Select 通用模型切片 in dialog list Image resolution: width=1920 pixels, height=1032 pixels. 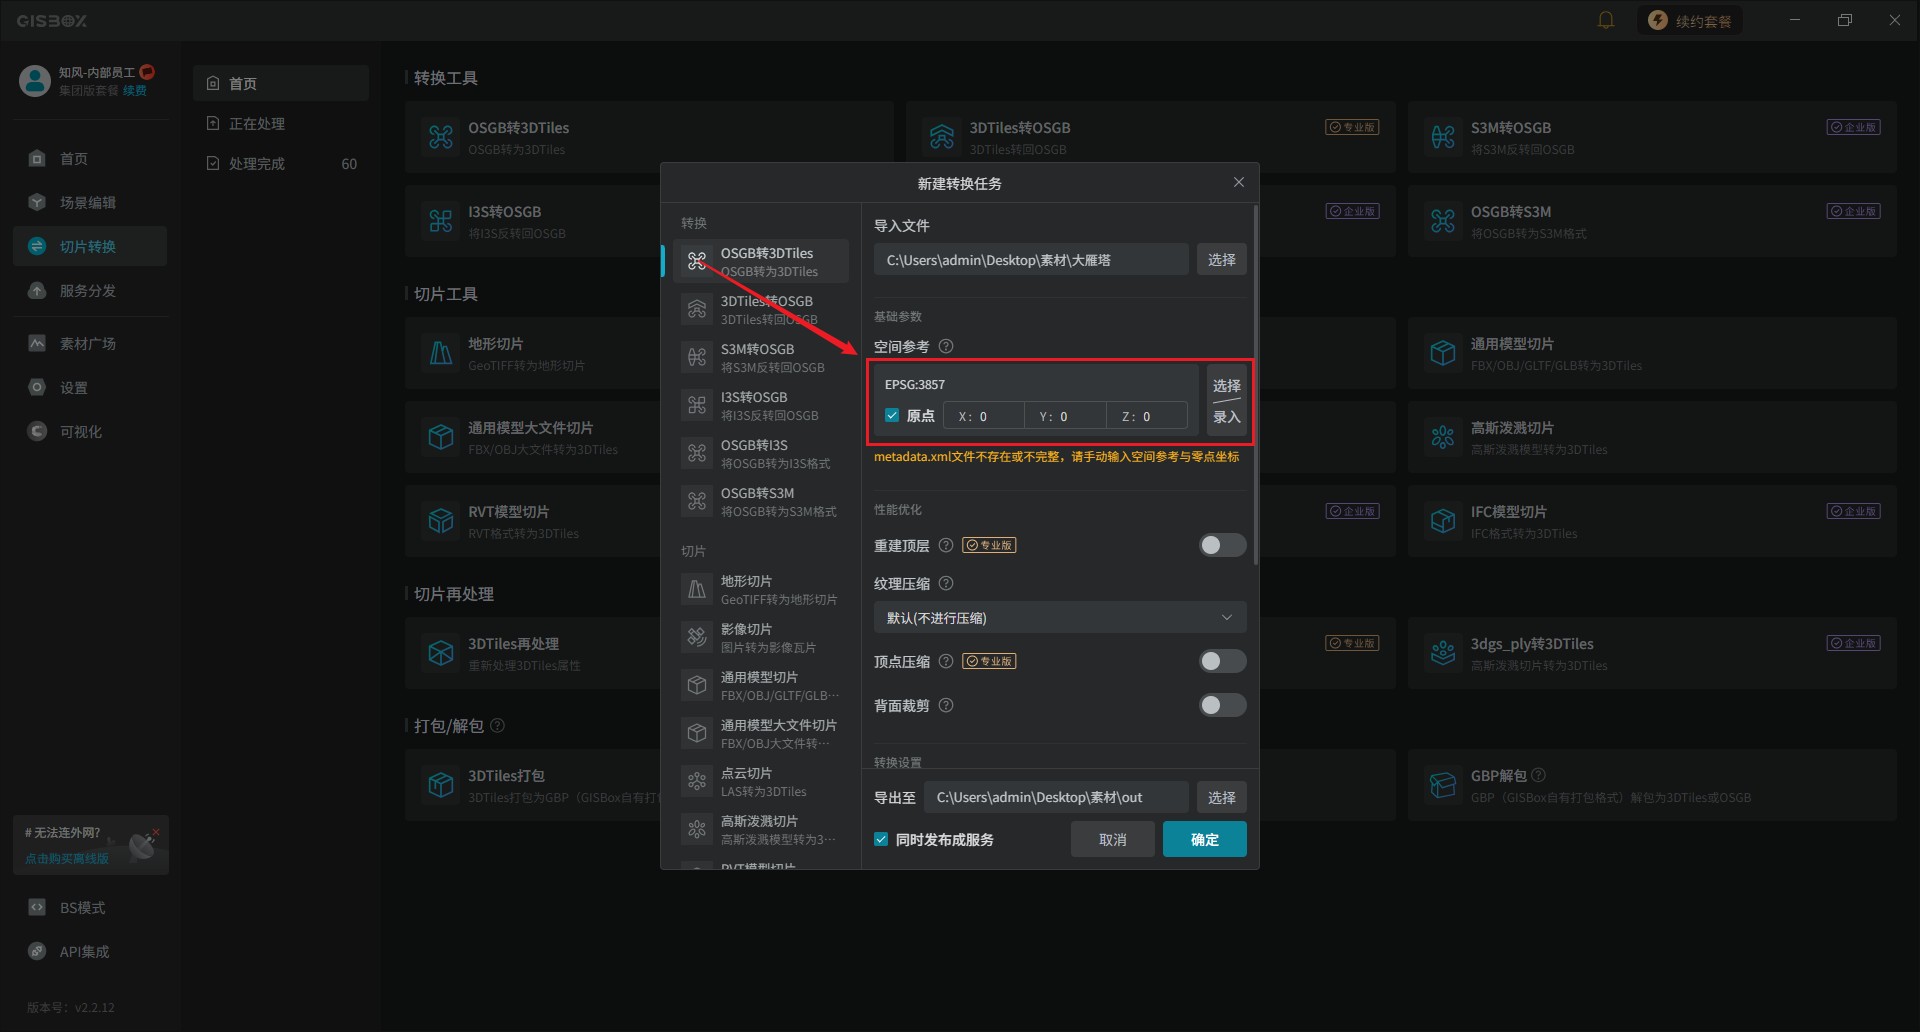point(761,686)
